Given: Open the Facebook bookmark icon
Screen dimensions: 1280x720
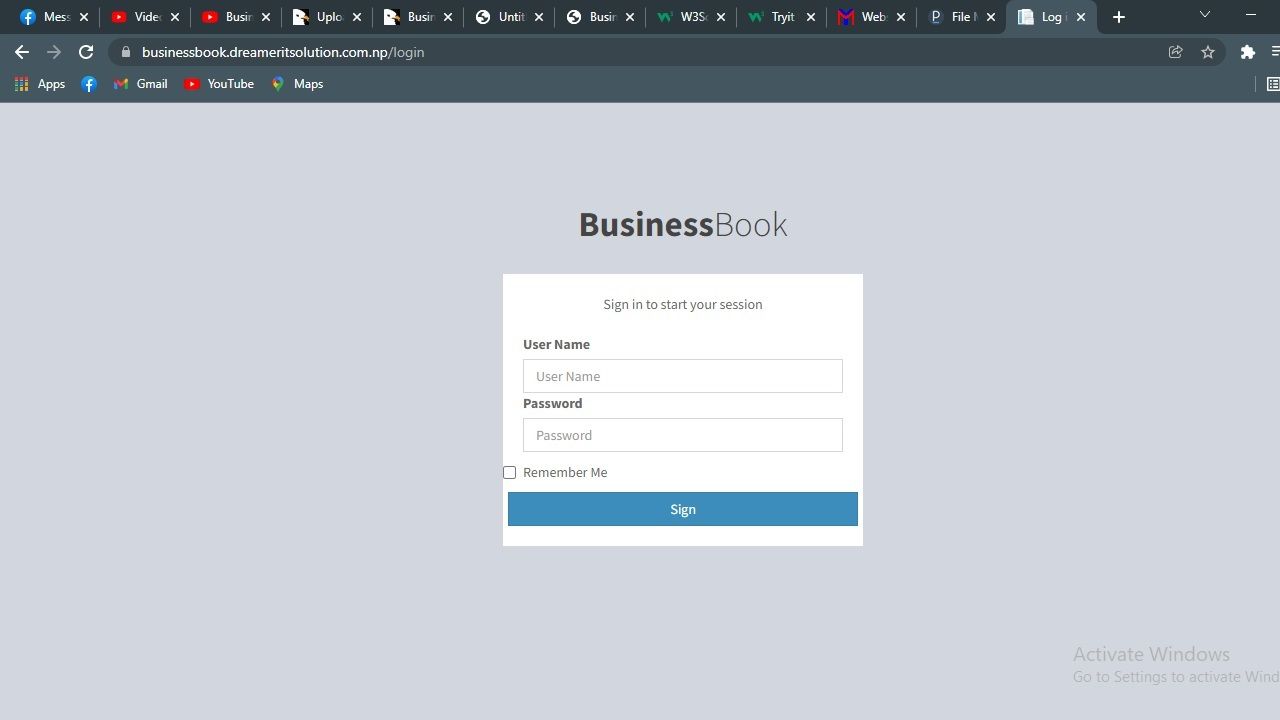Looking at the screenshot, I should coord(89,84).
